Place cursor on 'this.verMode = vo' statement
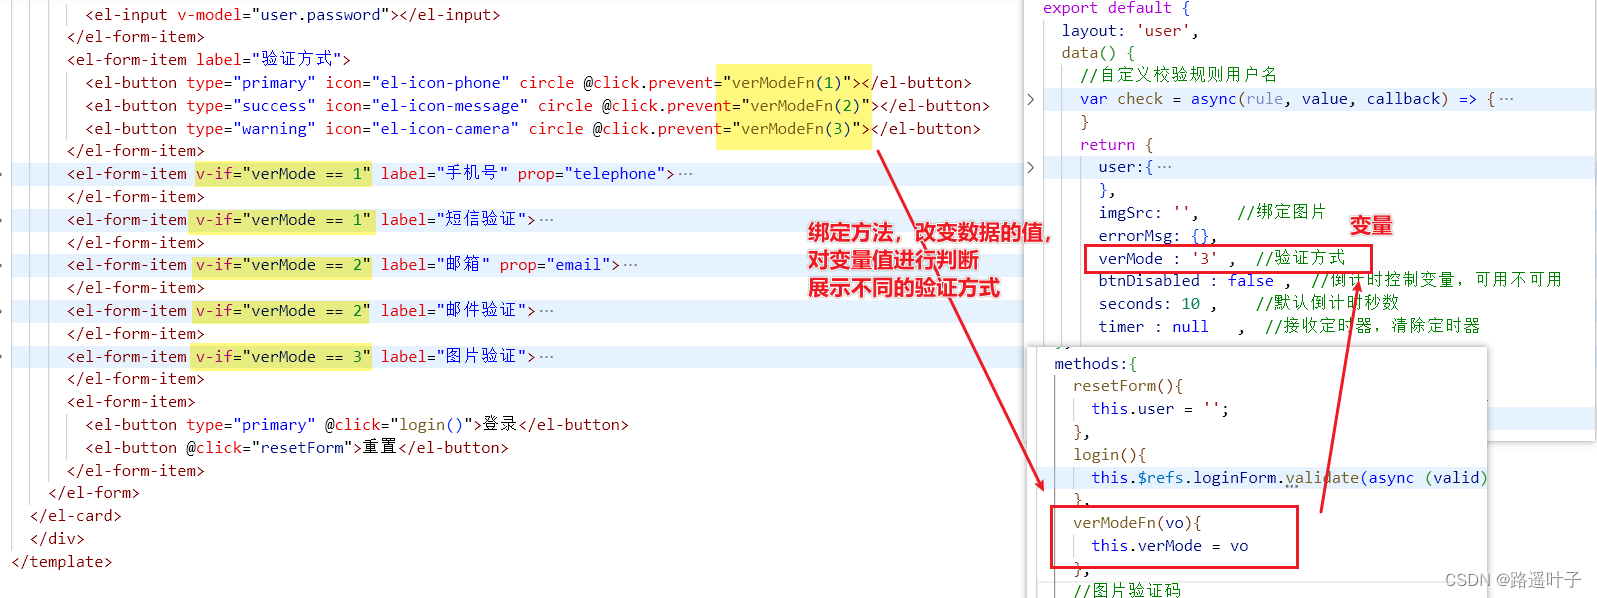Viewport: 1597px width, 598px height. tap(1169, 546)
